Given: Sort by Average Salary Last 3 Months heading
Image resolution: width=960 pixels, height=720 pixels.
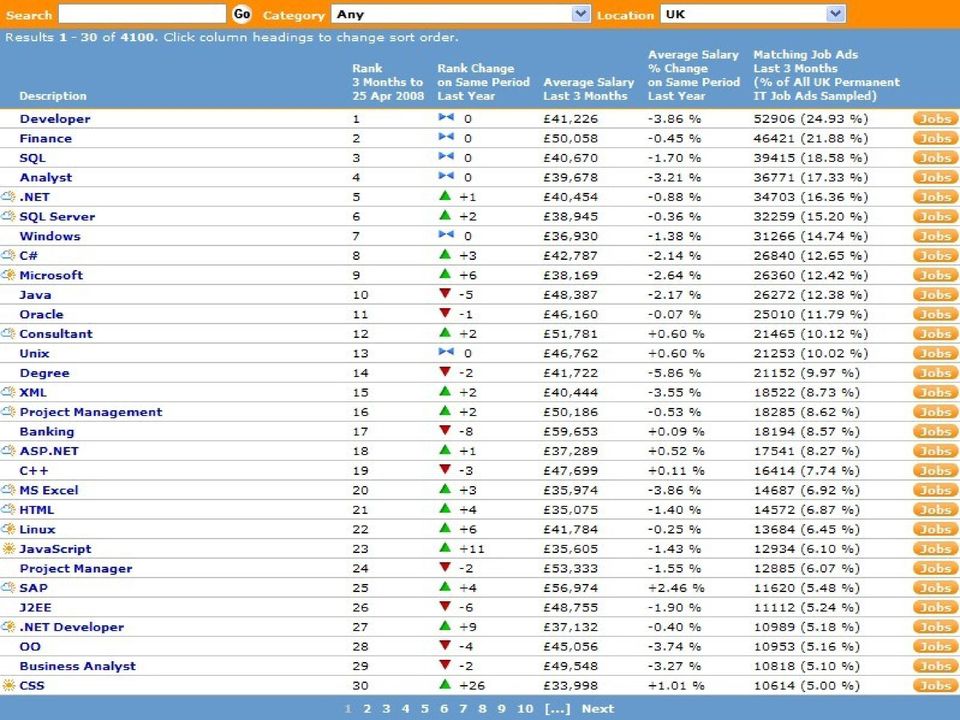Looking at the screenshot, I should pyautogui.click(x=588, y=89).
